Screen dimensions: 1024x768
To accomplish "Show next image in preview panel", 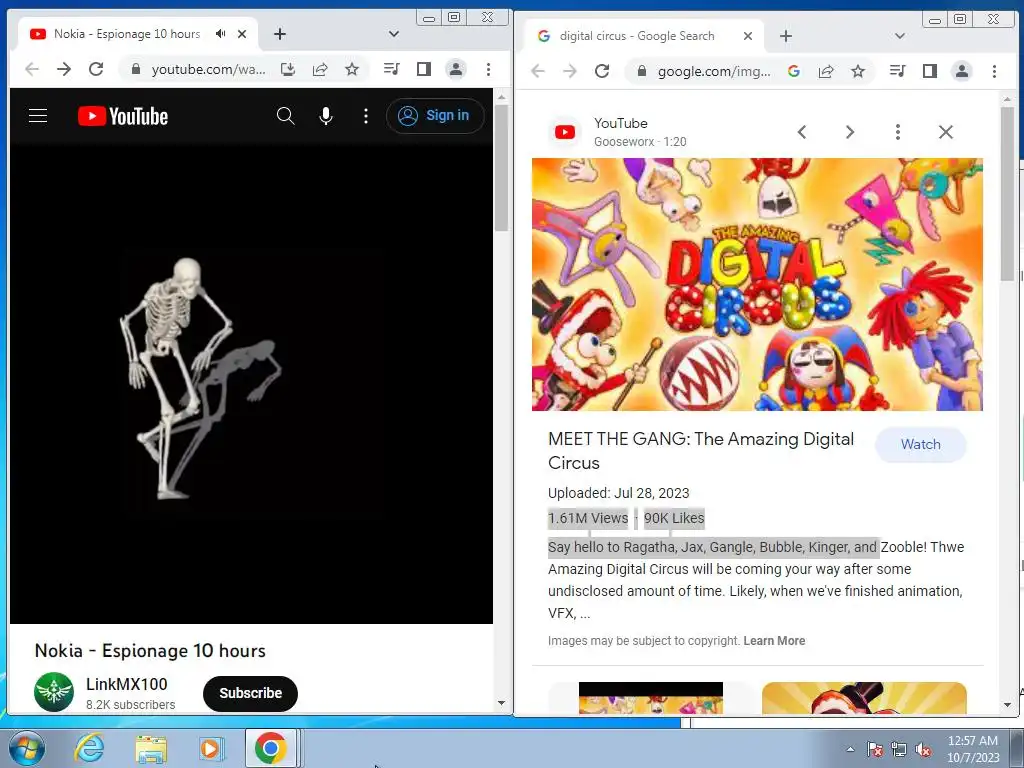I will pos(850,132).
